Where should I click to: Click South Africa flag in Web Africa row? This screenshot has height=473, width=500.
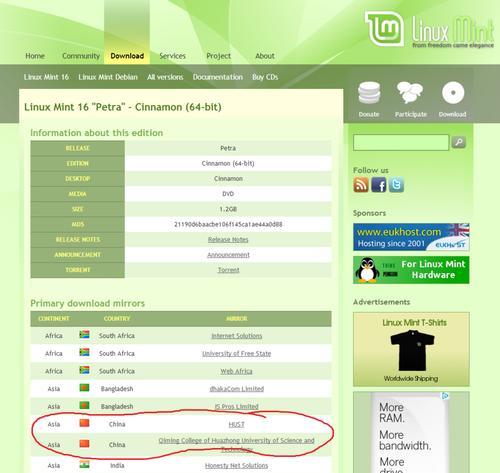click(84, 370)
